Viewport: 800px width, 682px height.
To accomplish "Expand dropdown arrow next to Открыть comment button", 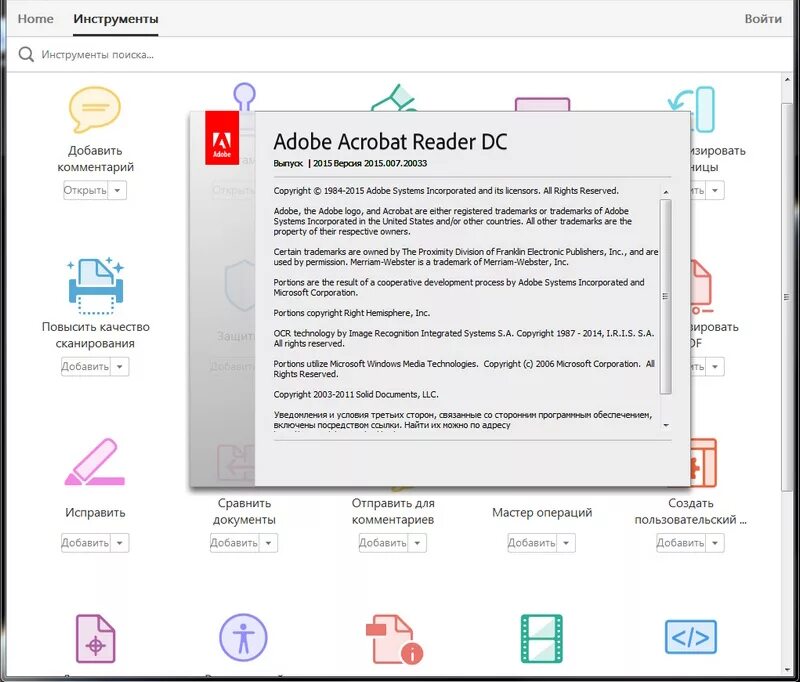I will 117,190.
